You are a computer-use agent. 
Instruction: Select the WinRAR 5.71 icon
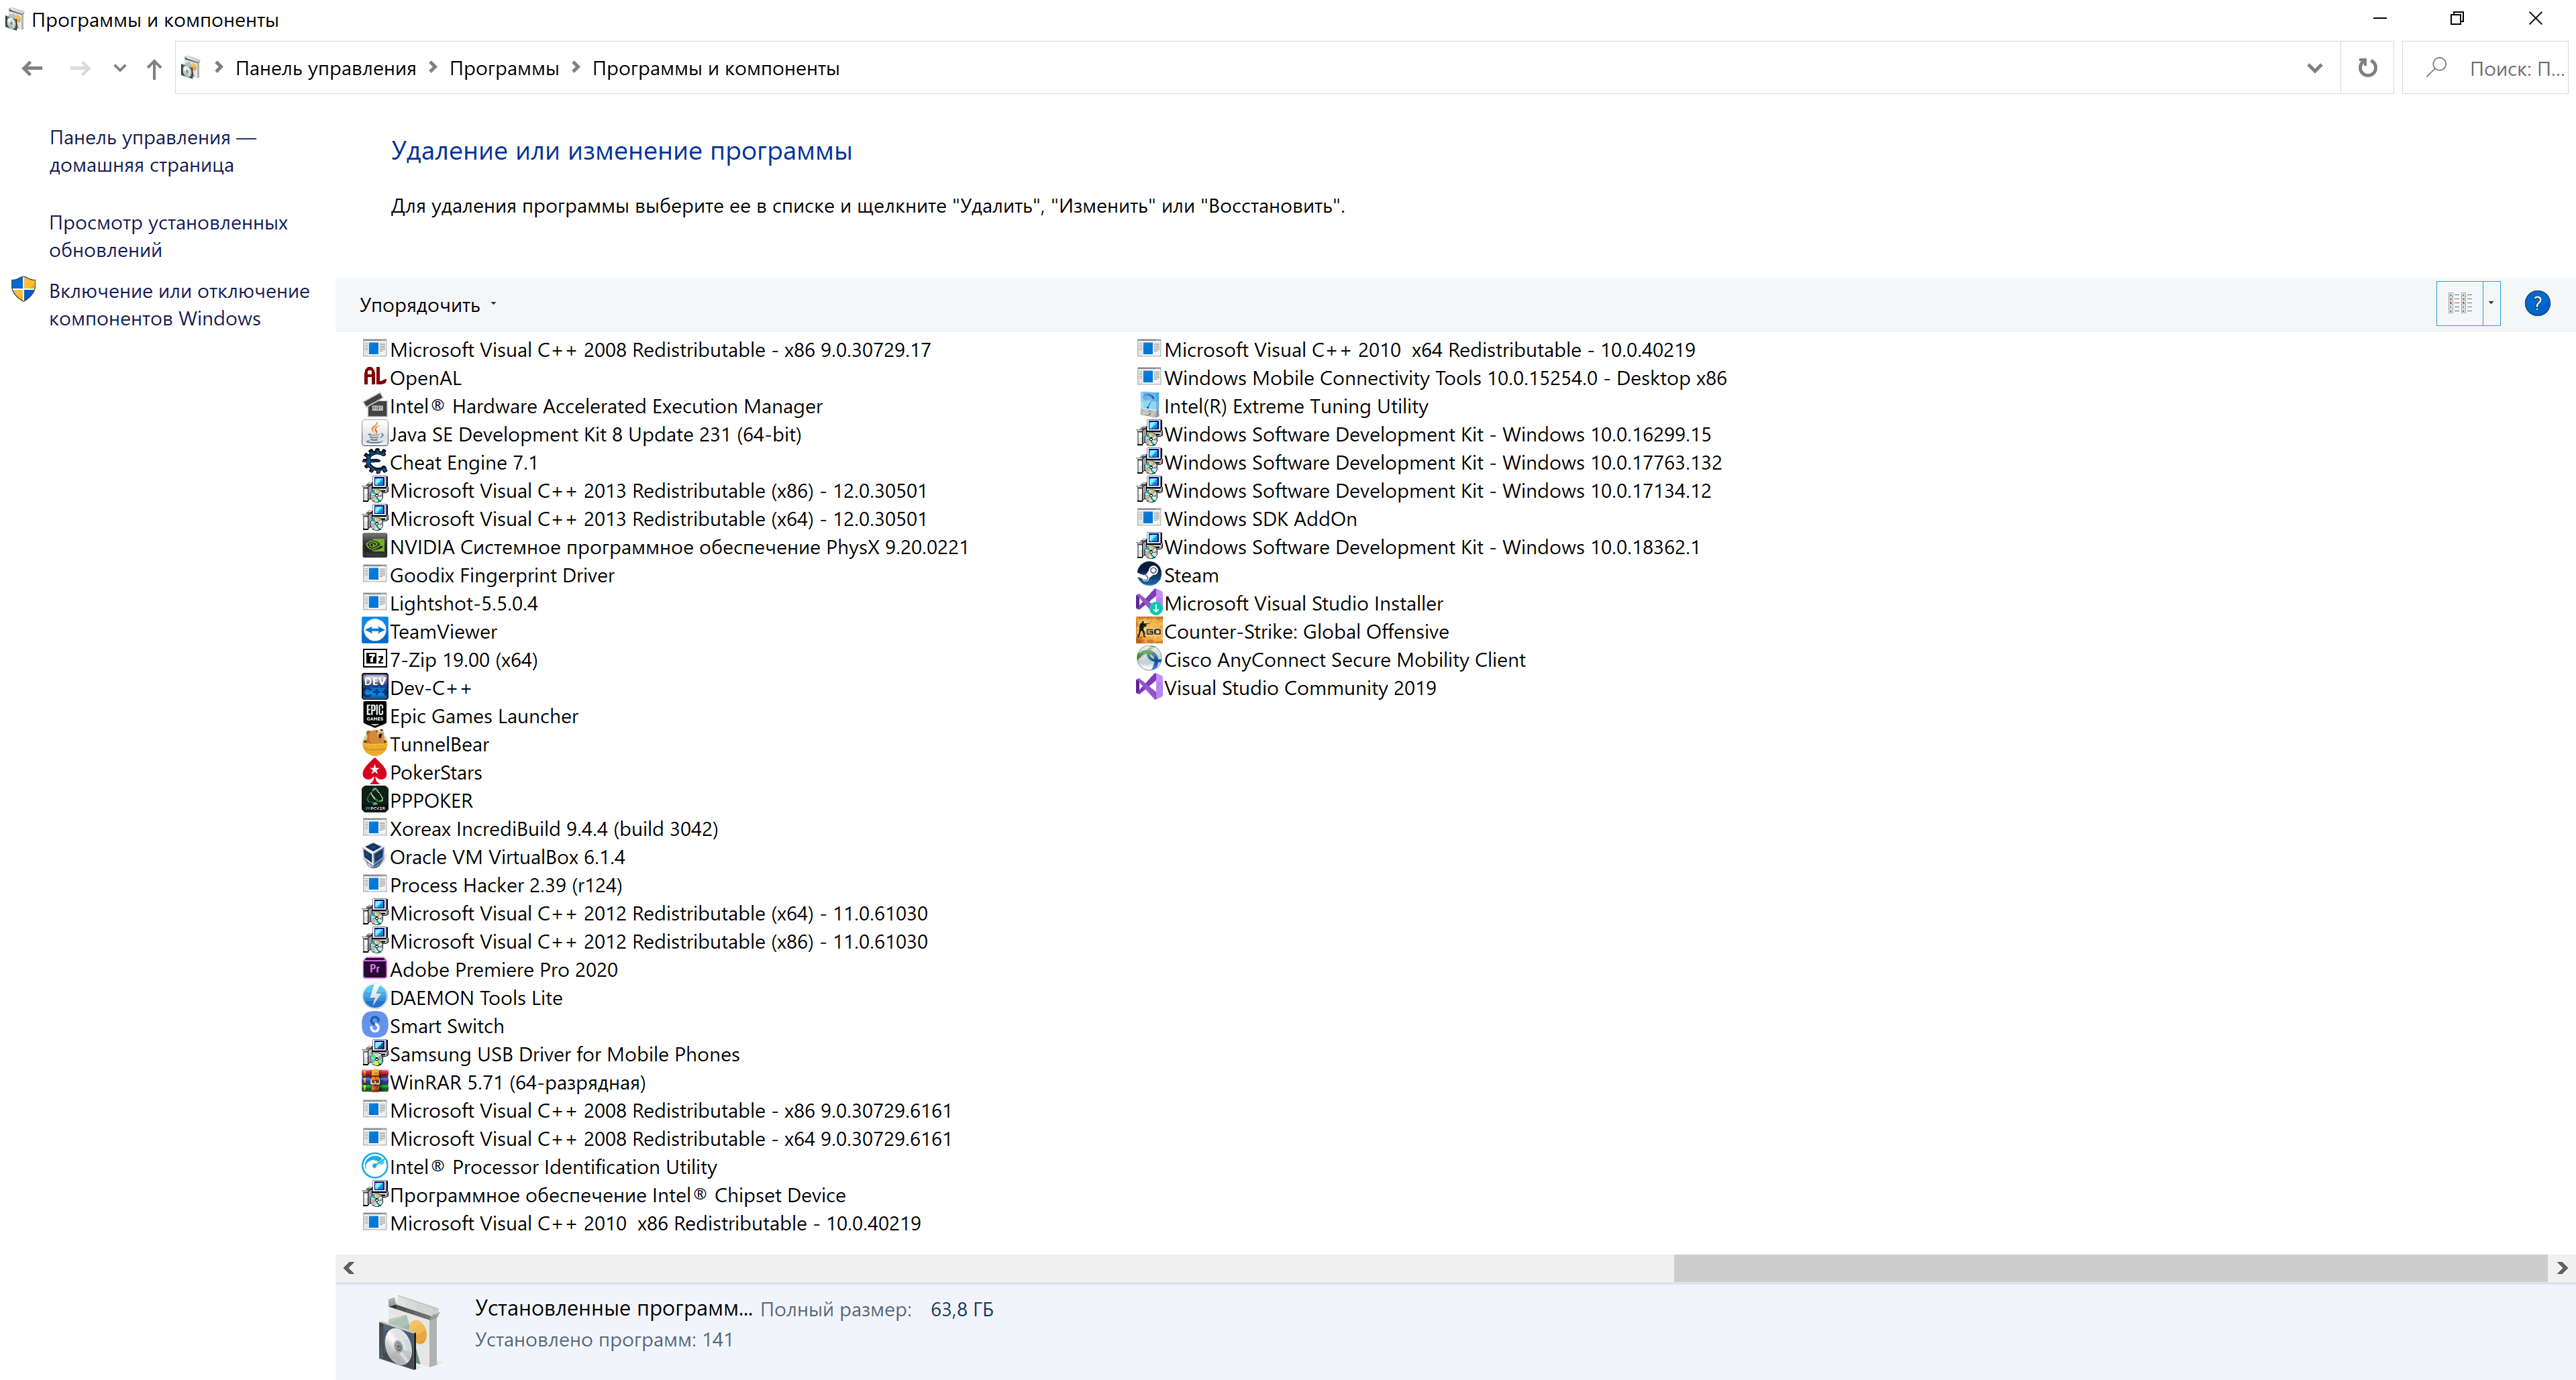(374, 1081)
